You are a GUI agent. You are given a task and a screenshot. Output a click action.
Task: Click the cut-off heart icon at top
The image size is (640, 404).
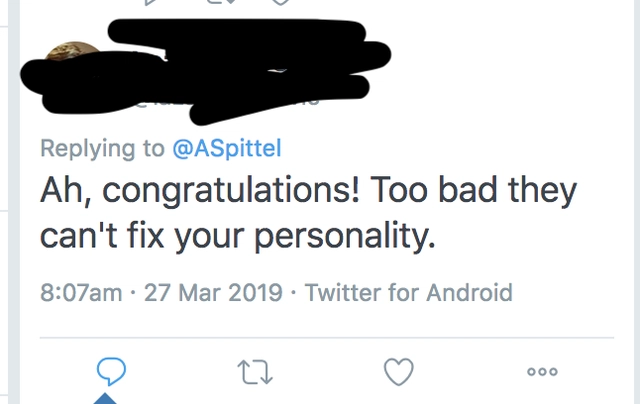tap(281, 2)
